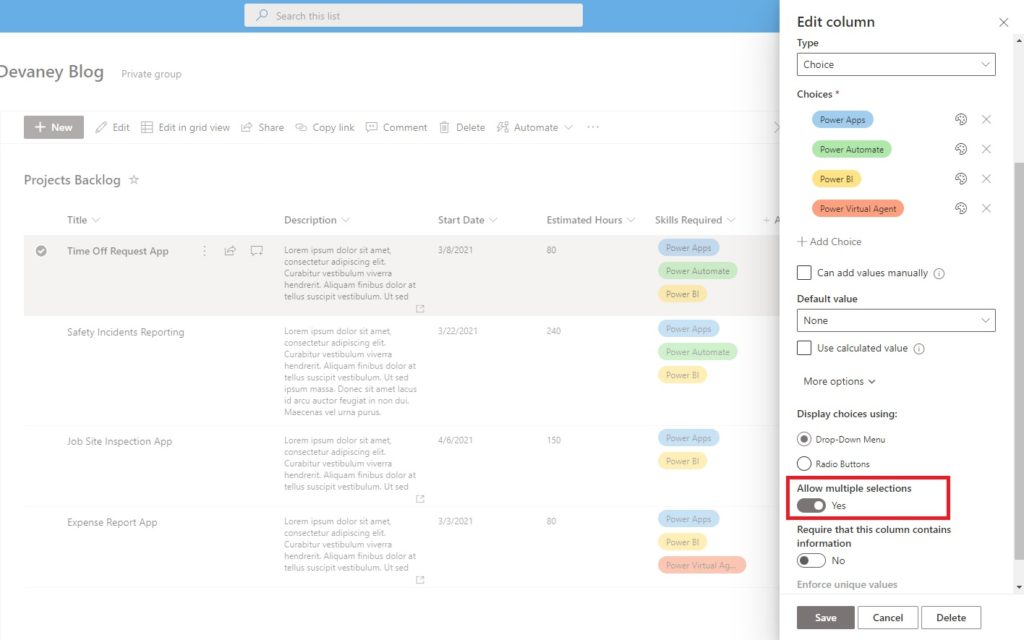Viewport: 1024px width, 640px height.
Task: Open color palette for Power BI choice
Action: click(961, 178)
